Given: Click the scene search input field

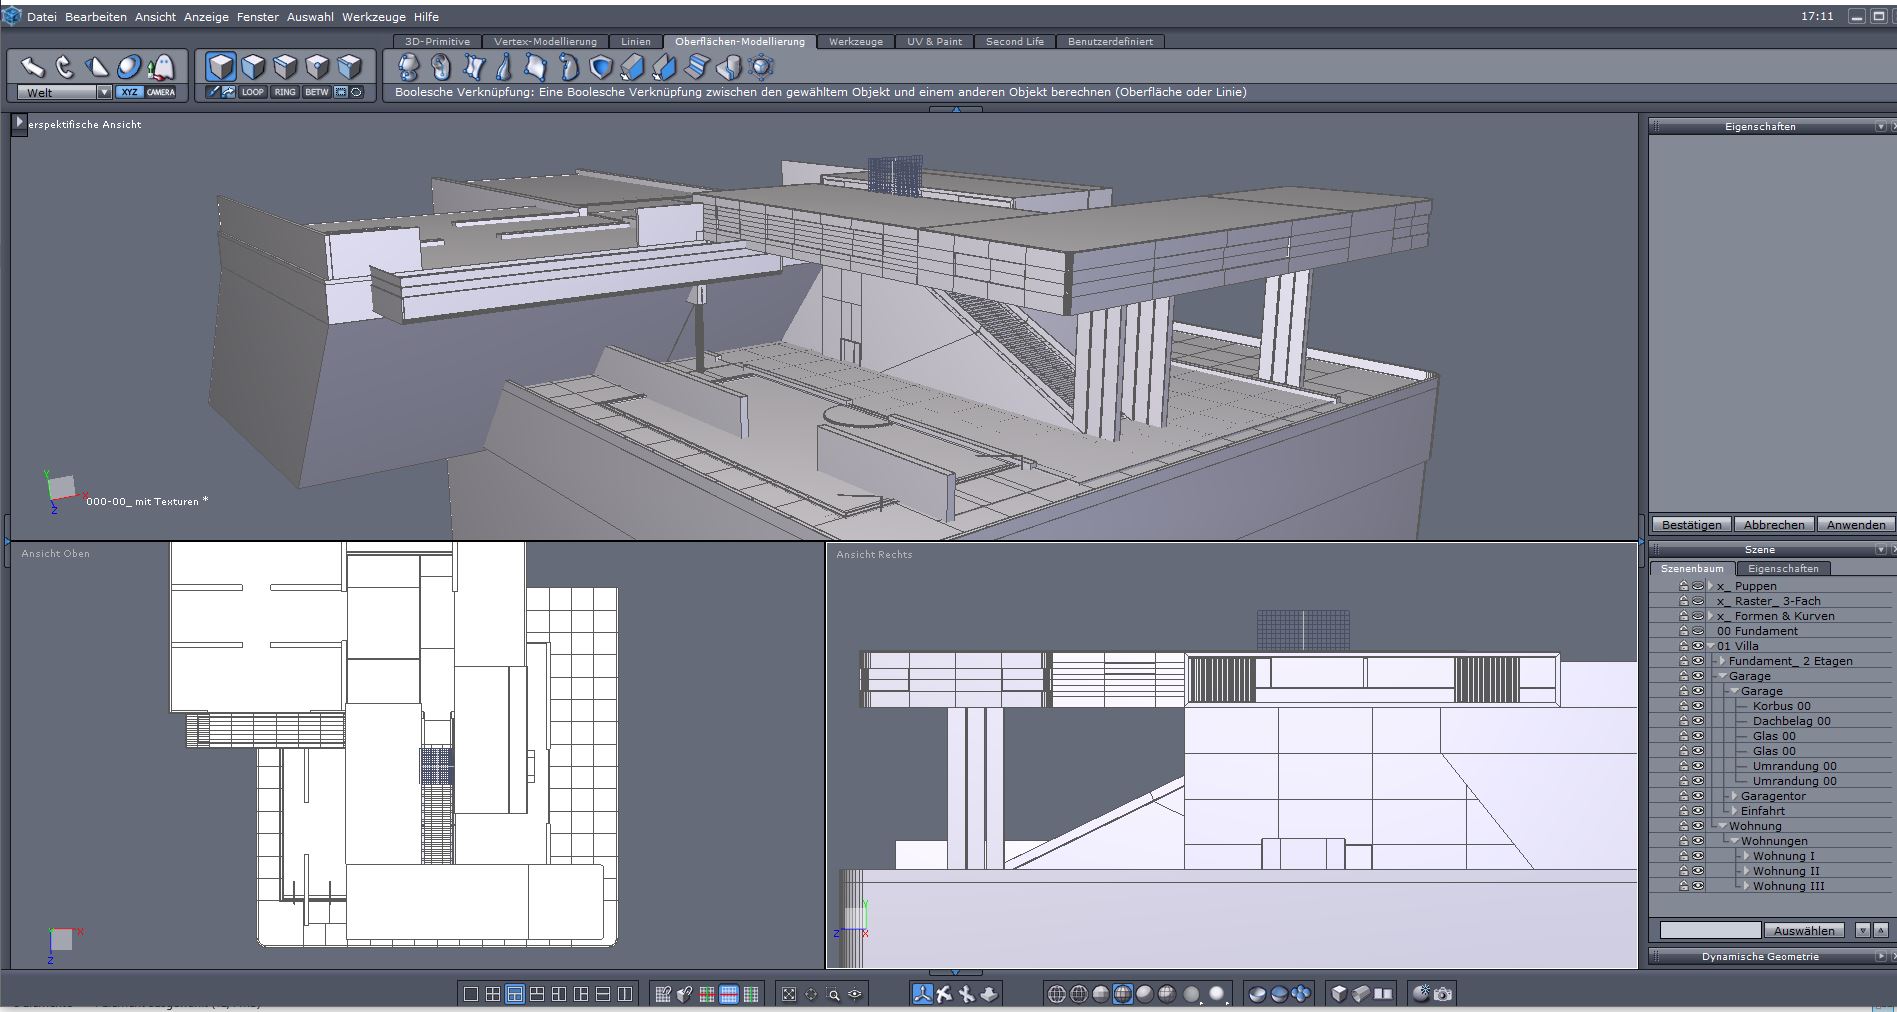Looking at the screenshot, I should click(1709, 930).
